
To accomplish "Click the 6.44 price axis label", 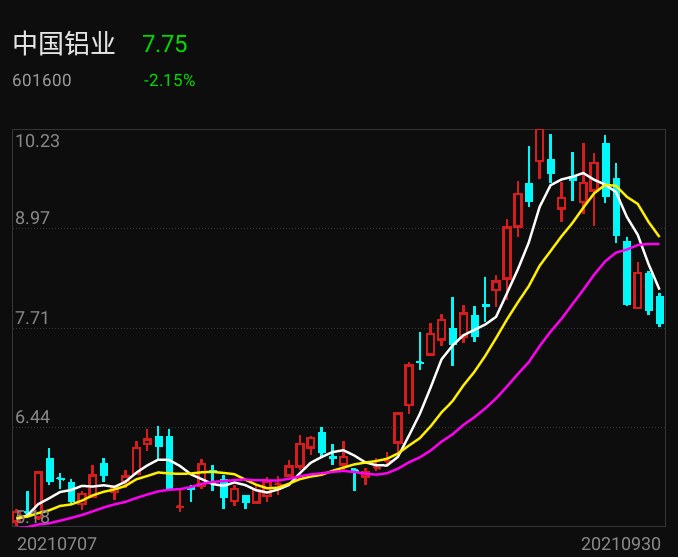I will (x=33, y=417).
